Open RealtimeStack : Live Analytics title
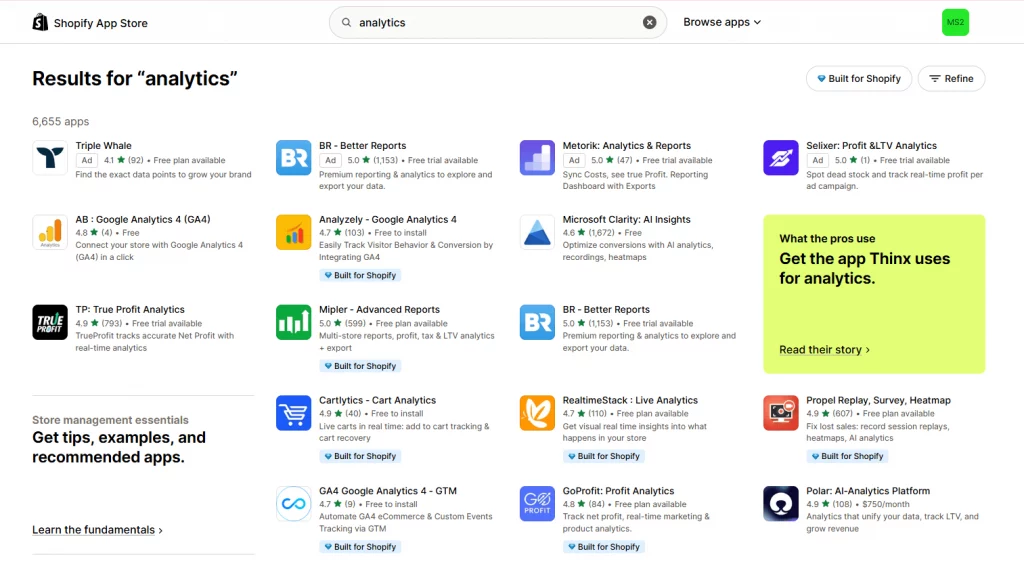The image size is (1024, 566). coord(630,400)
